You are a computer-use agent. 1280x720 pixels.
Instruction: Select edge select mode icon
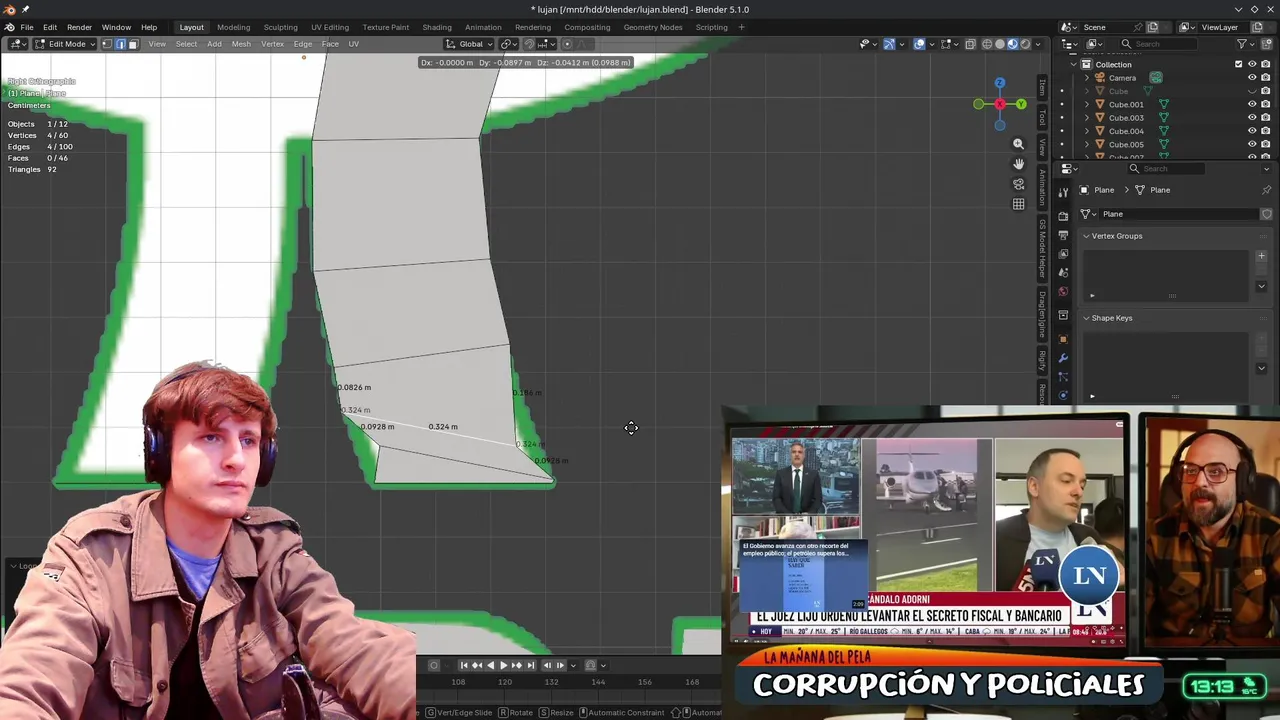120,44
